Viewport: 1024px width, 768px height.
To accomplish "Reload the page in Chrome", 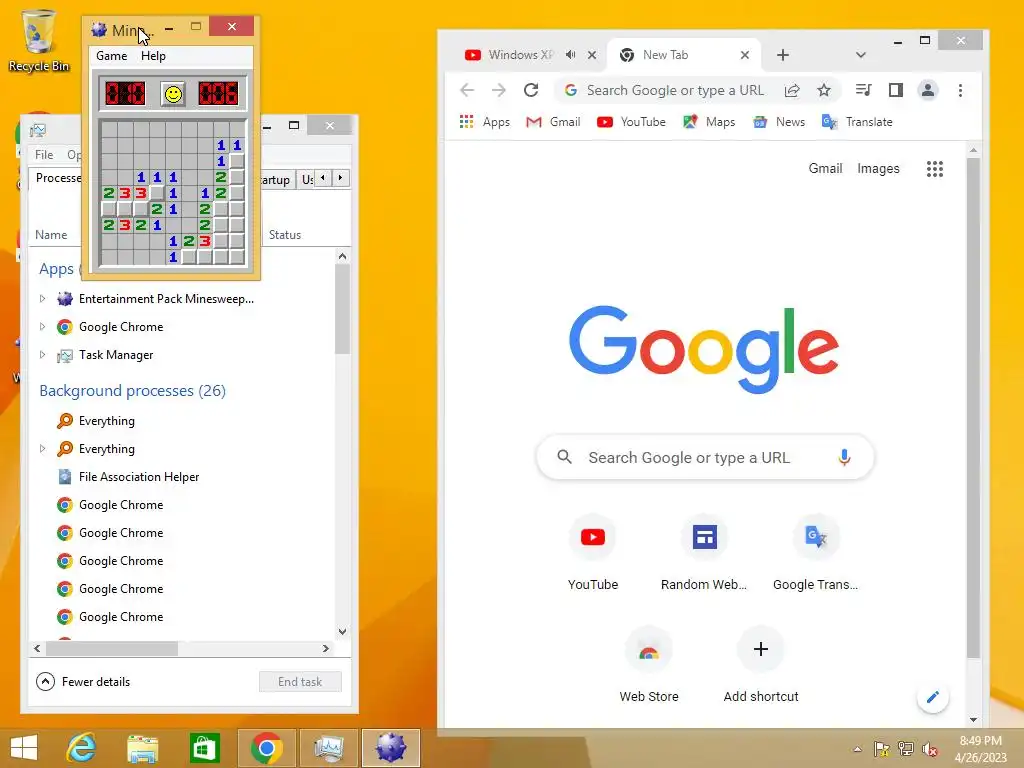I will click(x=531, y=90).
